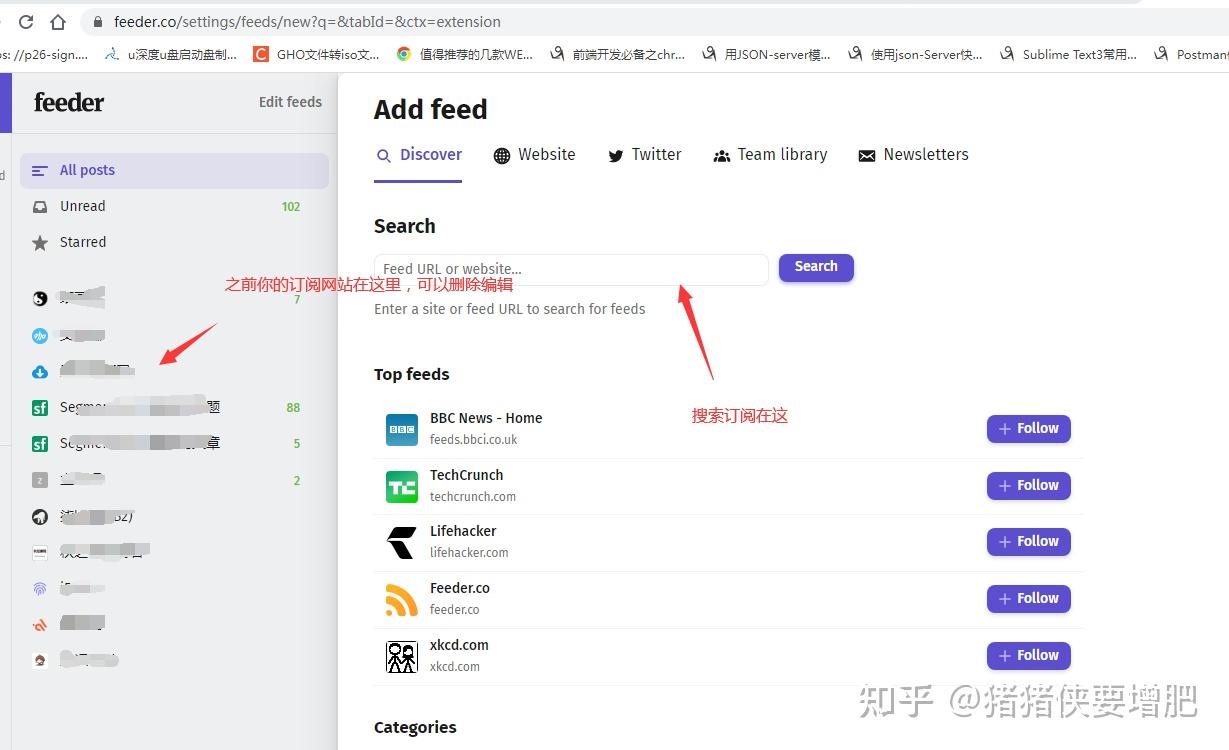Click the browser home icon
The height and width of the screenshot is (750, 1229).
tap(61, 21)
